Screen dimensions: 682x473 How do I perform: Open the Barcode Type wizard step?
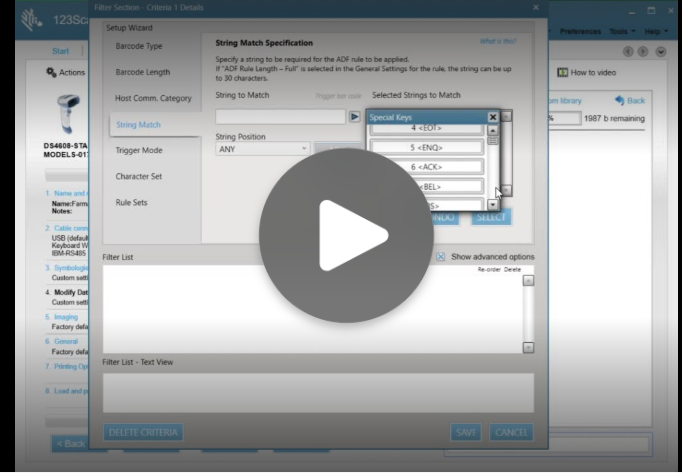pyautogui.click(x=139, y=46)
